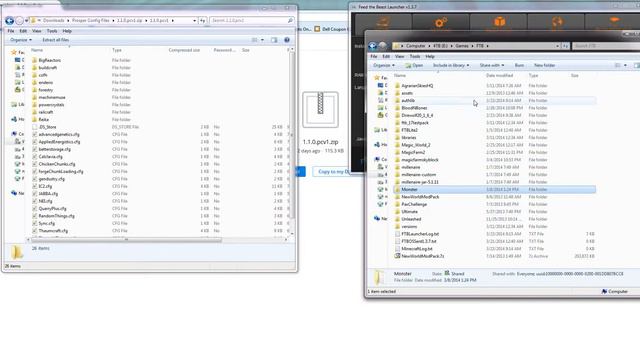Click the Reika folder icon
Viewport: 640px width, 360px height.
tap(34, 120)
